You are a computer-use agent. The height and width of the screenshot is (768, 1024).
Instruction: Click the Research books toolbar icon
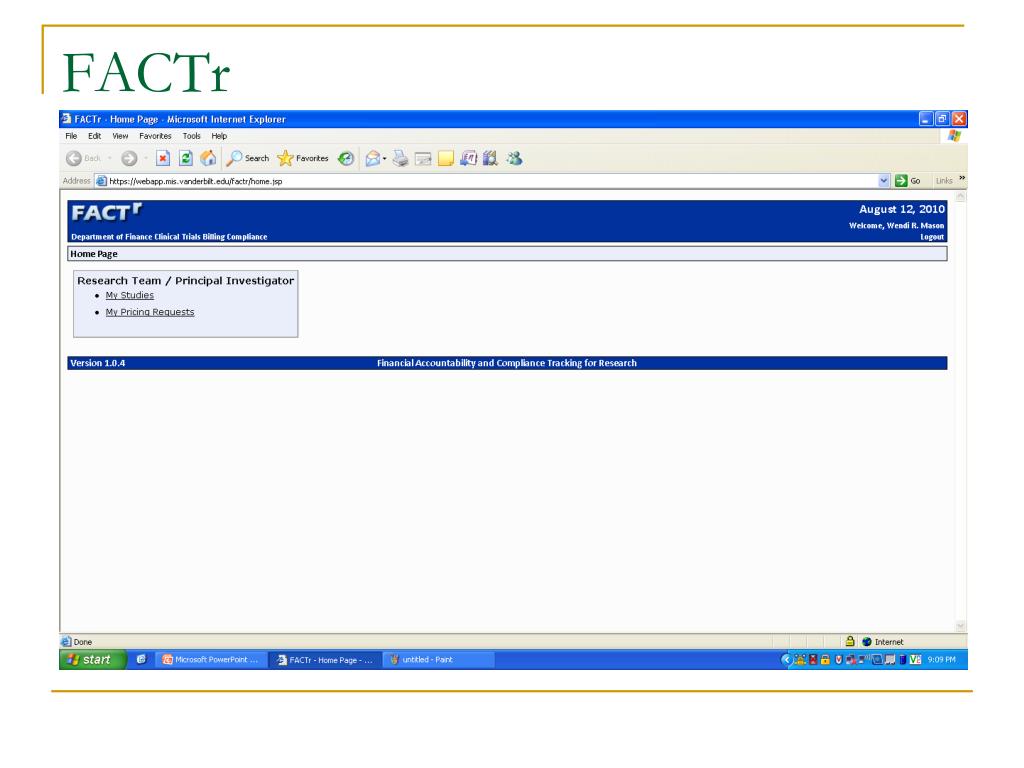(x=490, y=158)
